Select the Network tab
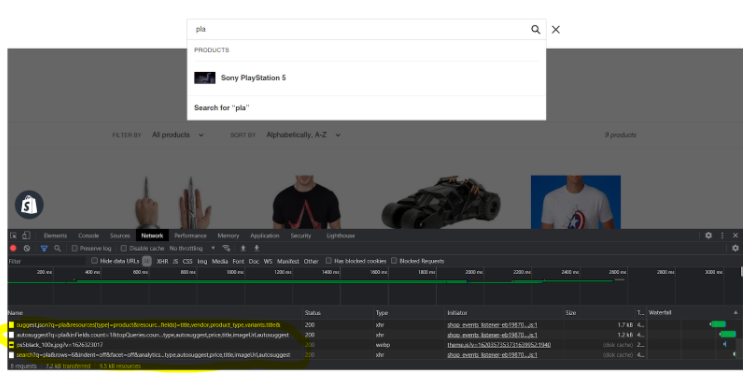The image size is (751, 381). tap(152, 236)
